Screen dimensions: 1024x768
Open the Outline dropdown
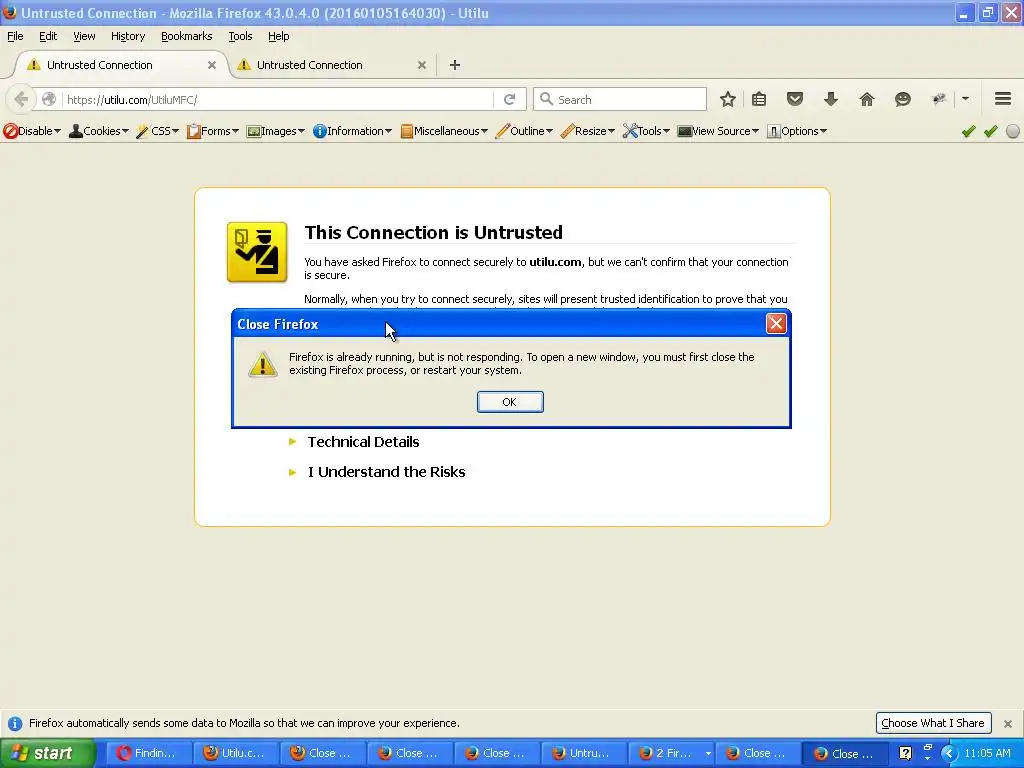[x=524, y=131]
